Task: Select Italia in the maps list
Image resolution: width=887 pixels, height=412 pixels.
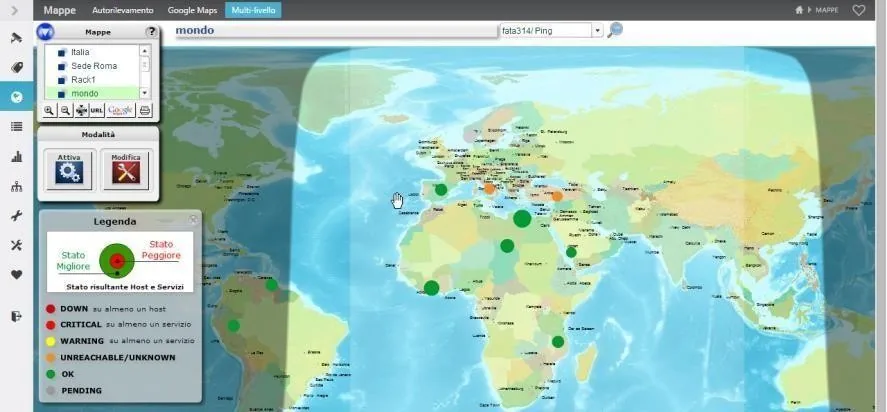Action: 80,52
